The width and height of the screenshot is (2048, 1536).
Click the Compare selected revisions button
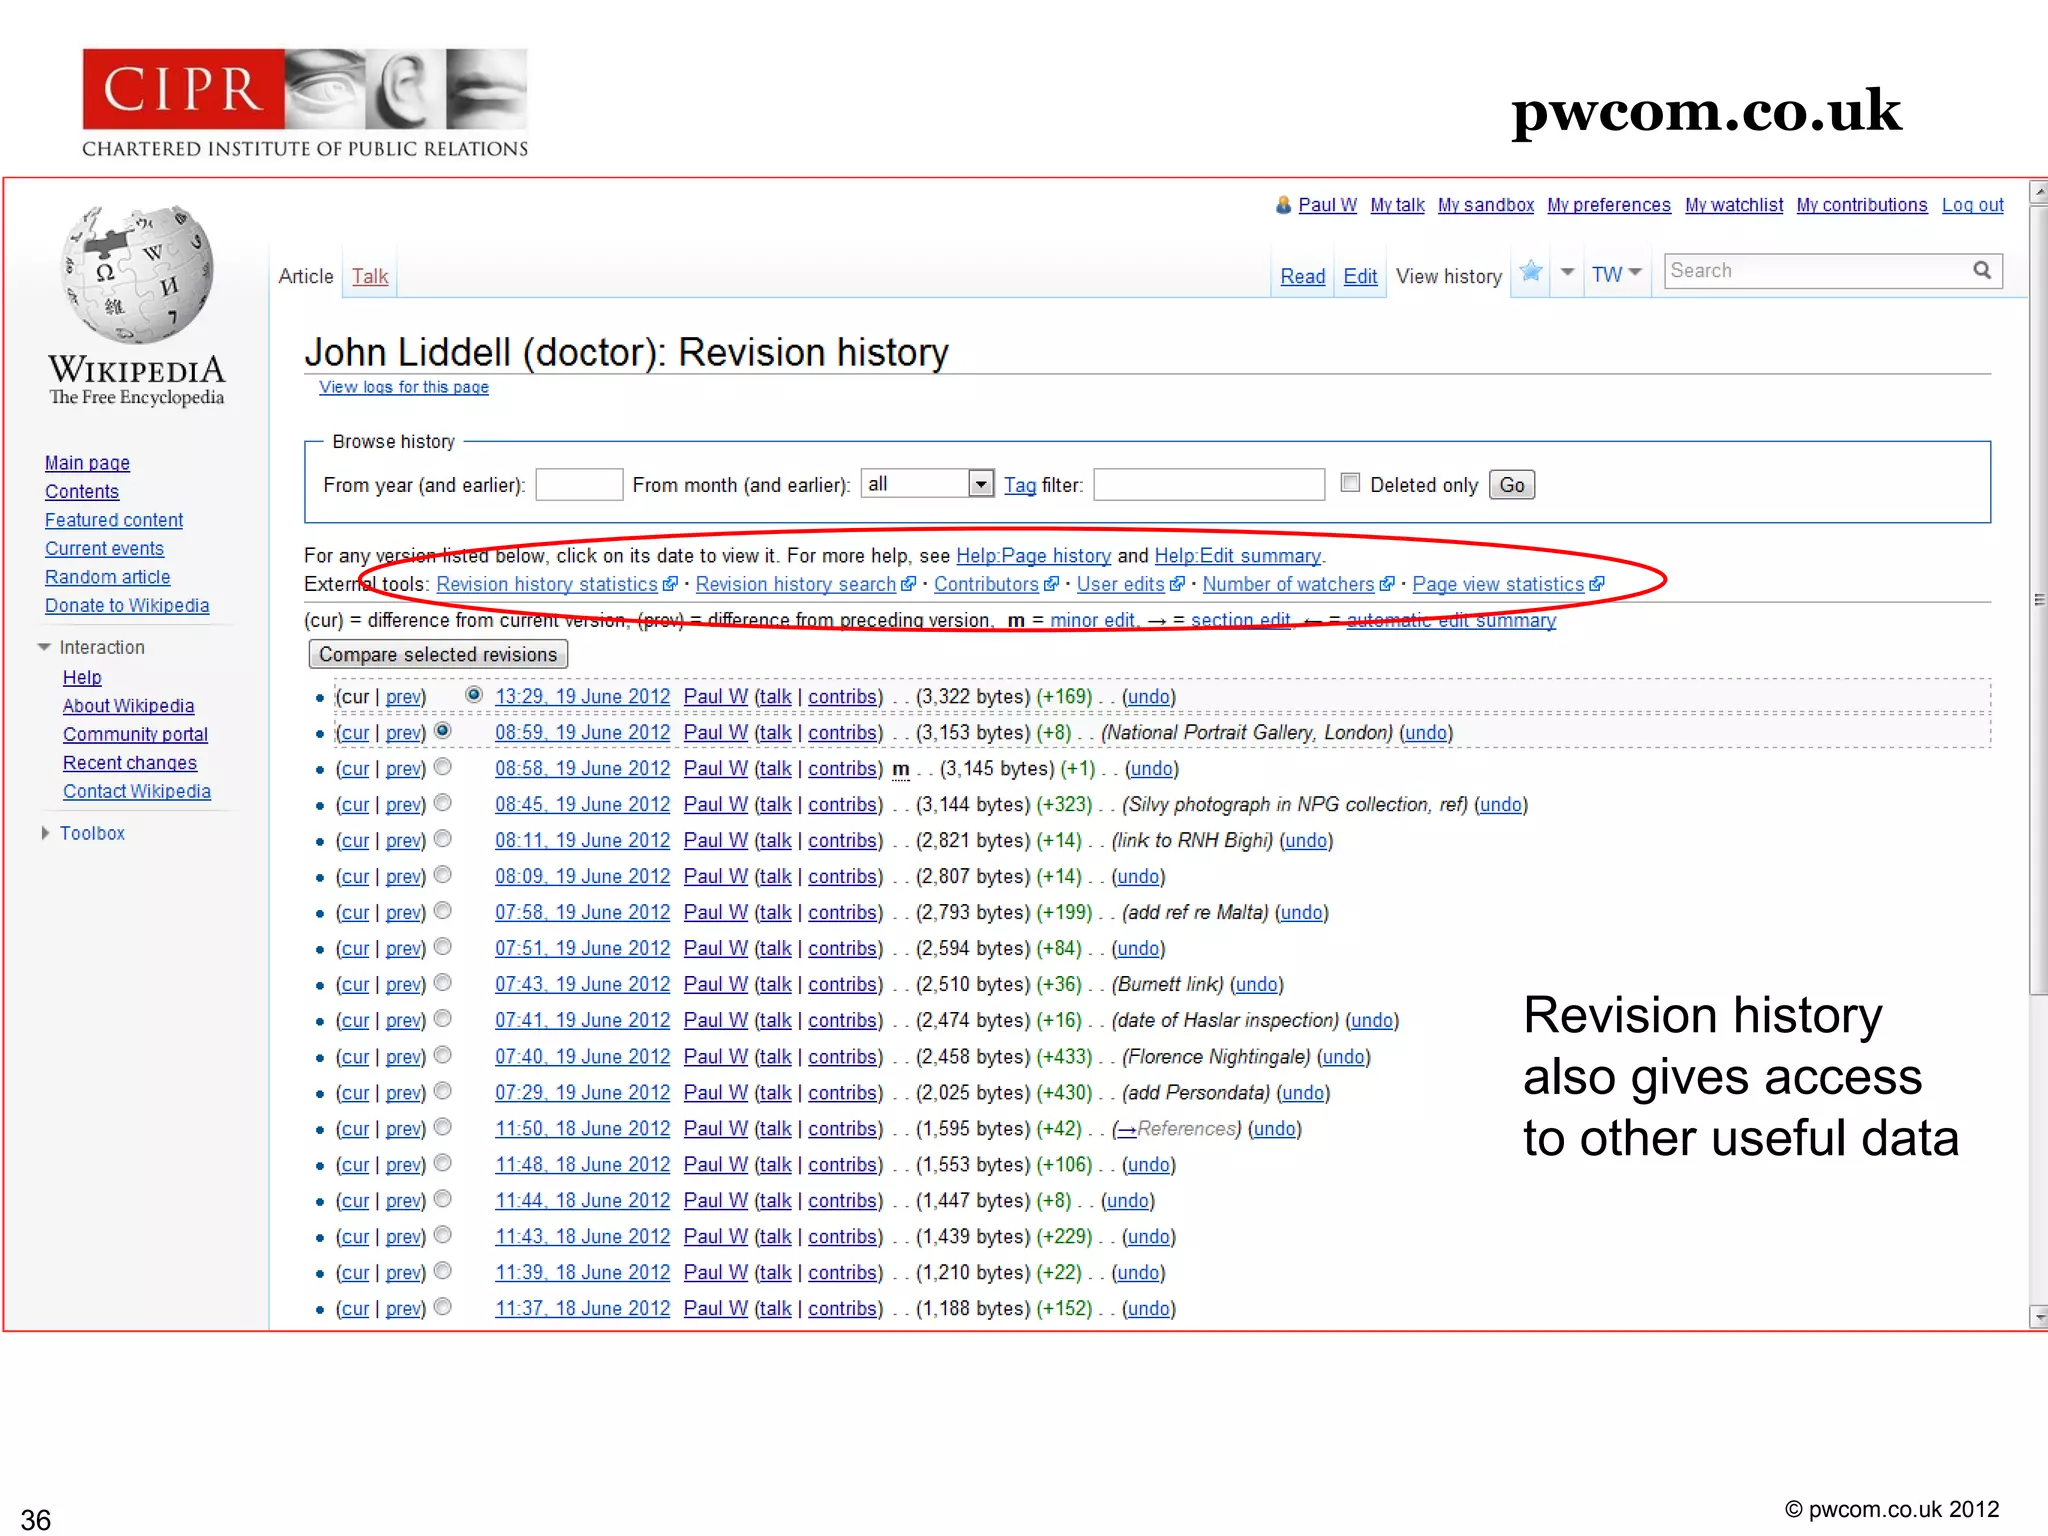coord(438,654)
